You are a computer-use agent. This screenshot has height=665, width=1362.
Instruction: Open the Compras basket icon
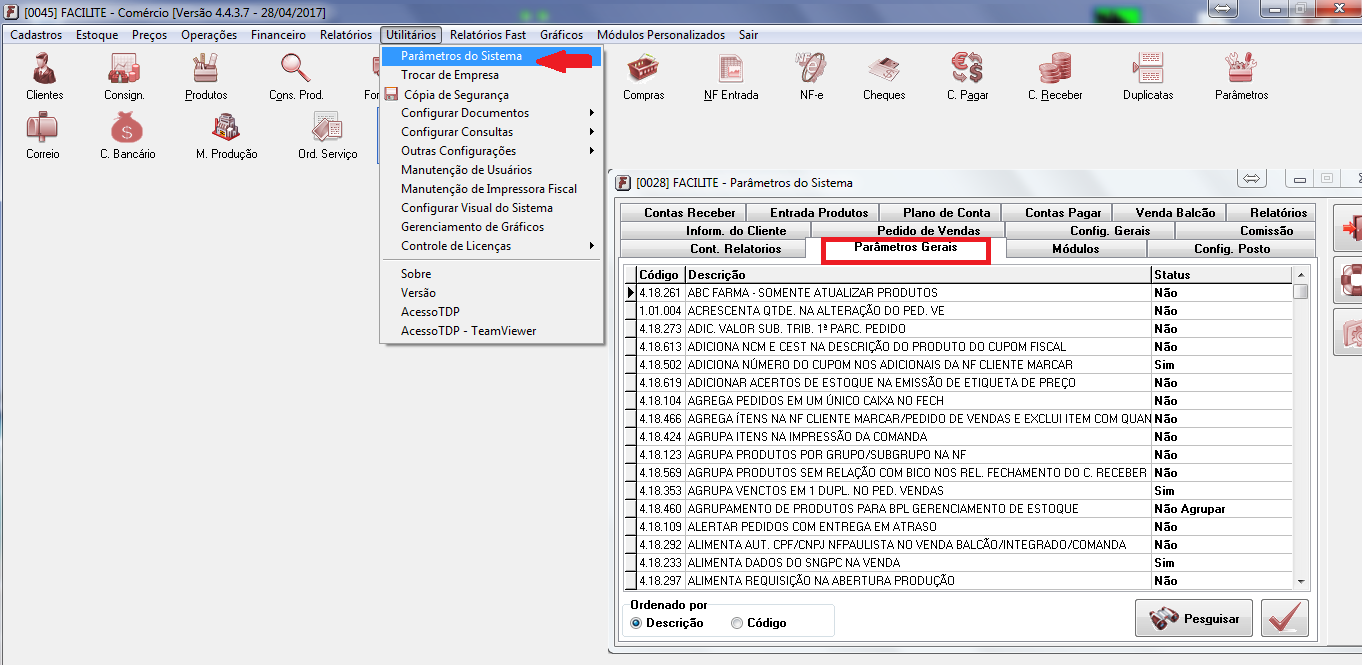pos(643,68)
